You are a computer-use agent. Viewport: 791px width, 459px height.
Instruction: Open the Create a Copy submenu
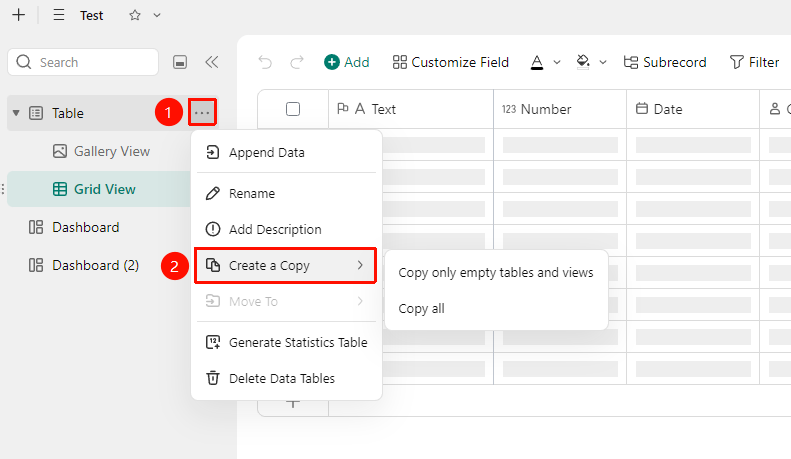click(x=286, y=265)
